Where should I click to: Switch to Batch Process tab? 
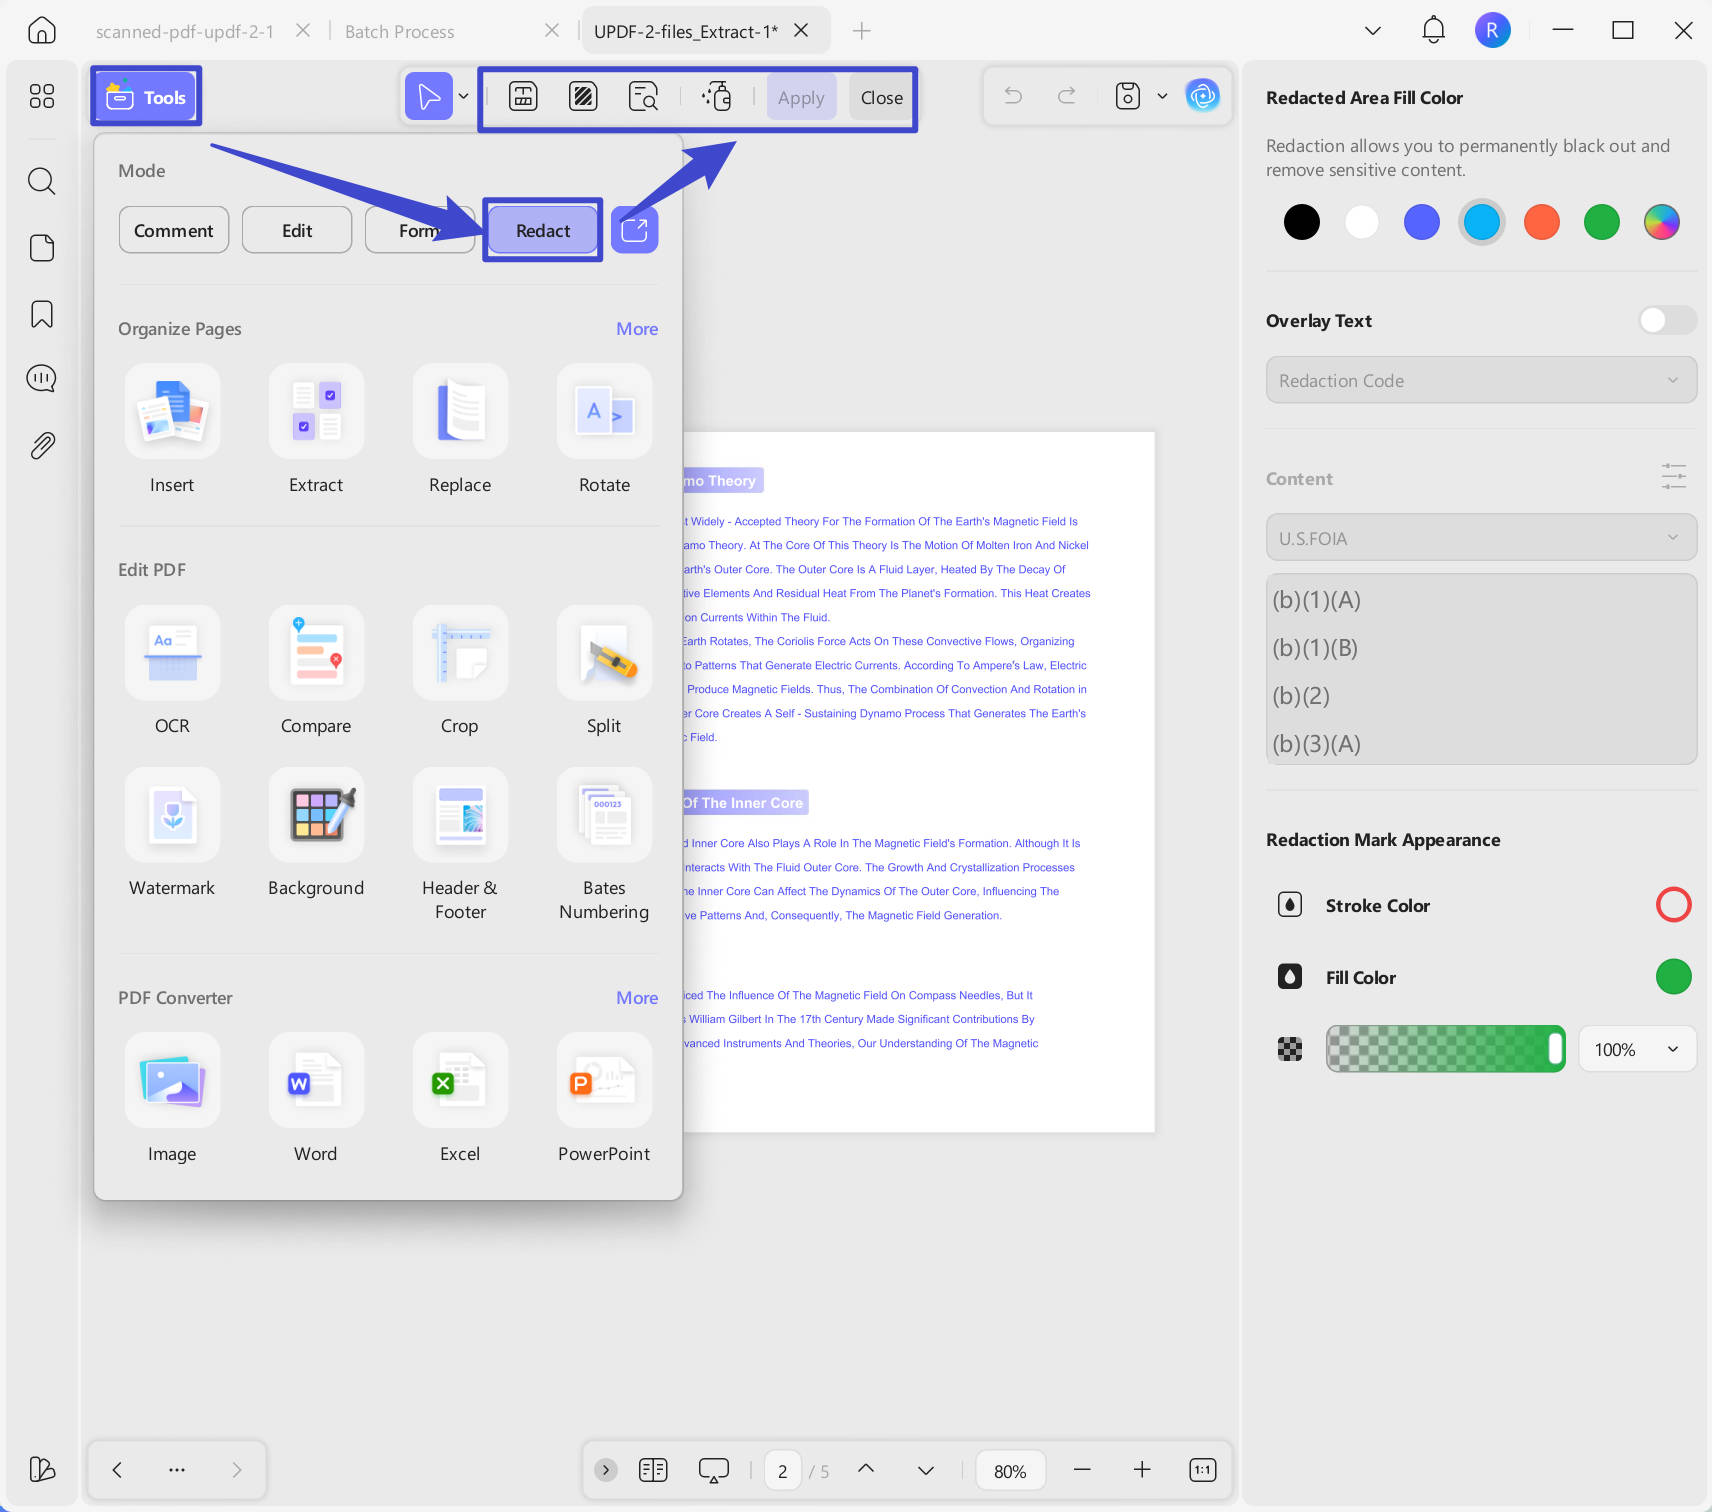click(x=399, y=31)
